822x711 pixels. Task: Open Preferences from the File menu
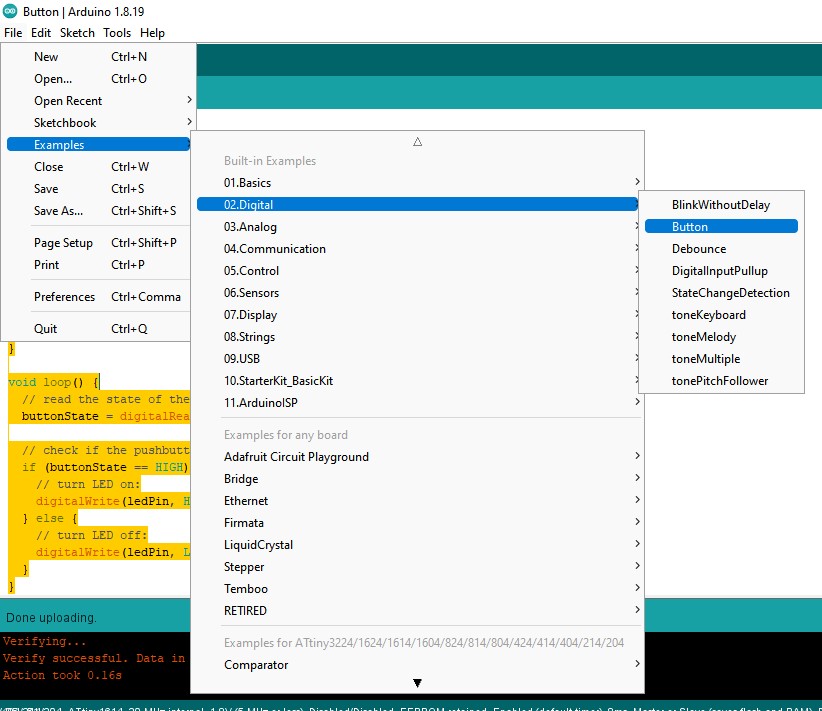(x=99, y=297)
